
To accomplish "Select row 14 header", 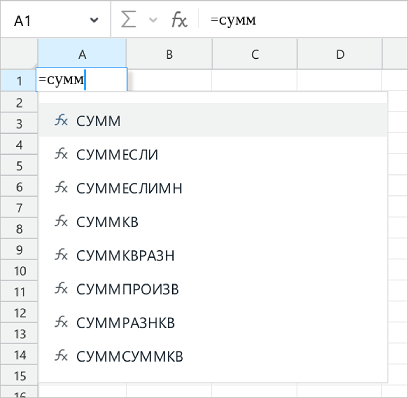I will 19,355.
